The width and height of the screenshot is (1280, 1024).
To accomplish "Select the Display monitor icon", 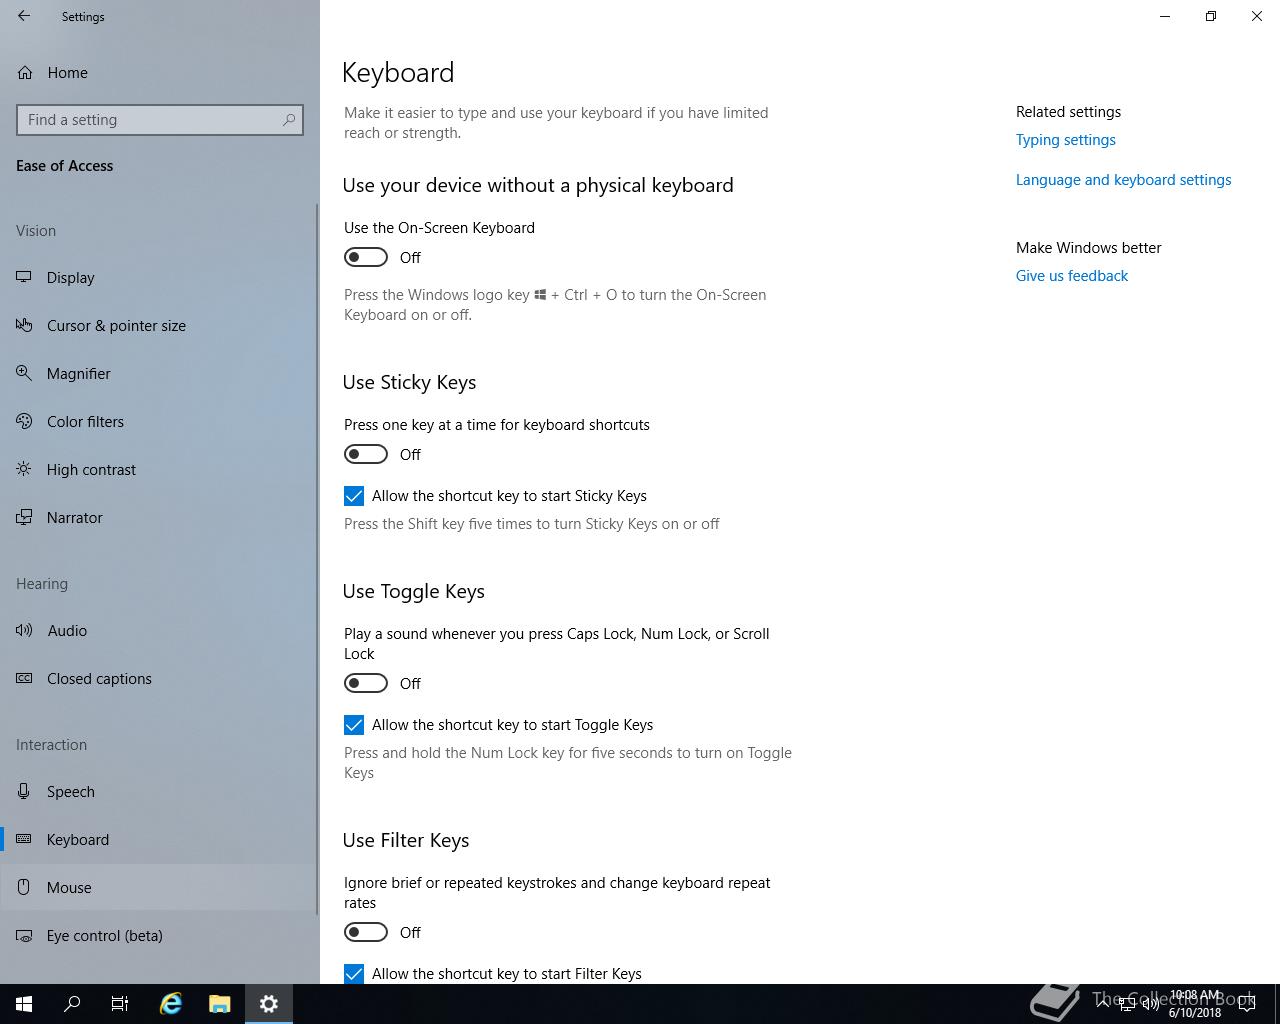I will click(x=24, y=277).
